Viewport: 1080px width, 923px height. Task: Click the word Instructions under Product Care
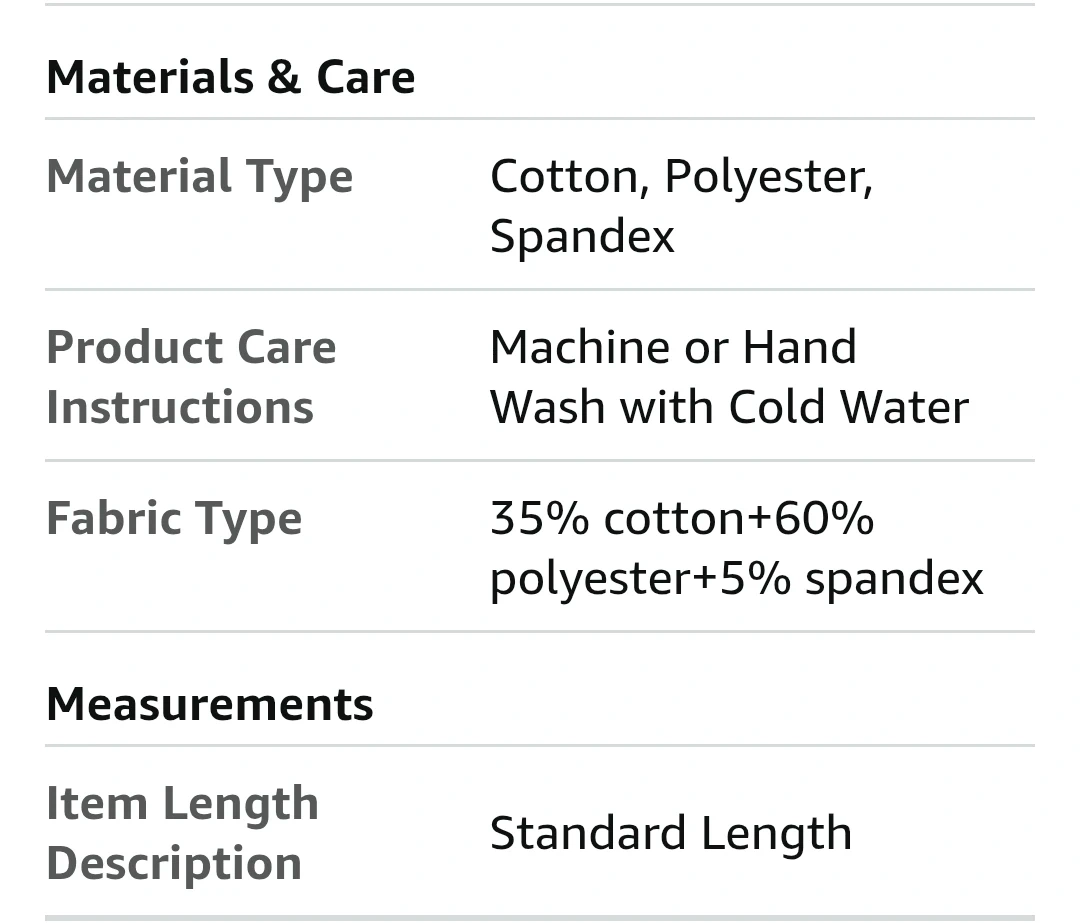[x=180, y=408]
